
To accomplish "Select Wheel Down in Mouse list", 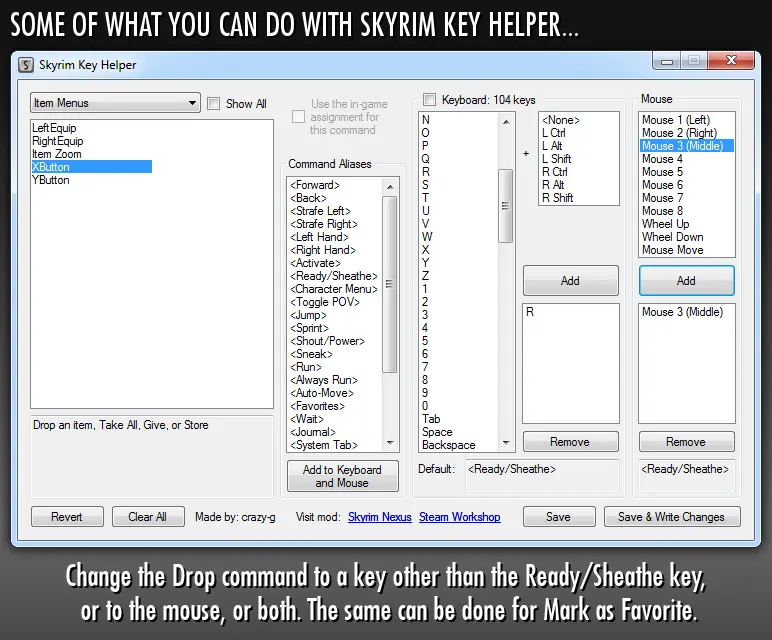I will coord(673,237).
